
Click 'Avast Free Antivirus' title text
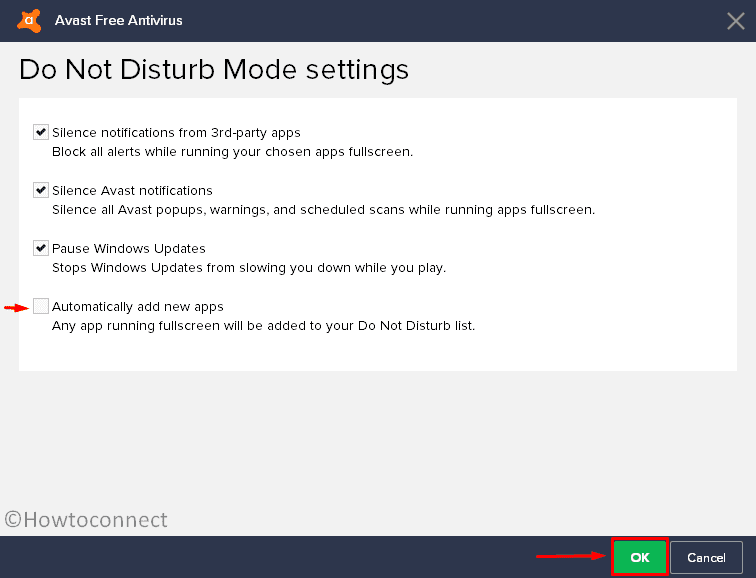pos(119,20)
